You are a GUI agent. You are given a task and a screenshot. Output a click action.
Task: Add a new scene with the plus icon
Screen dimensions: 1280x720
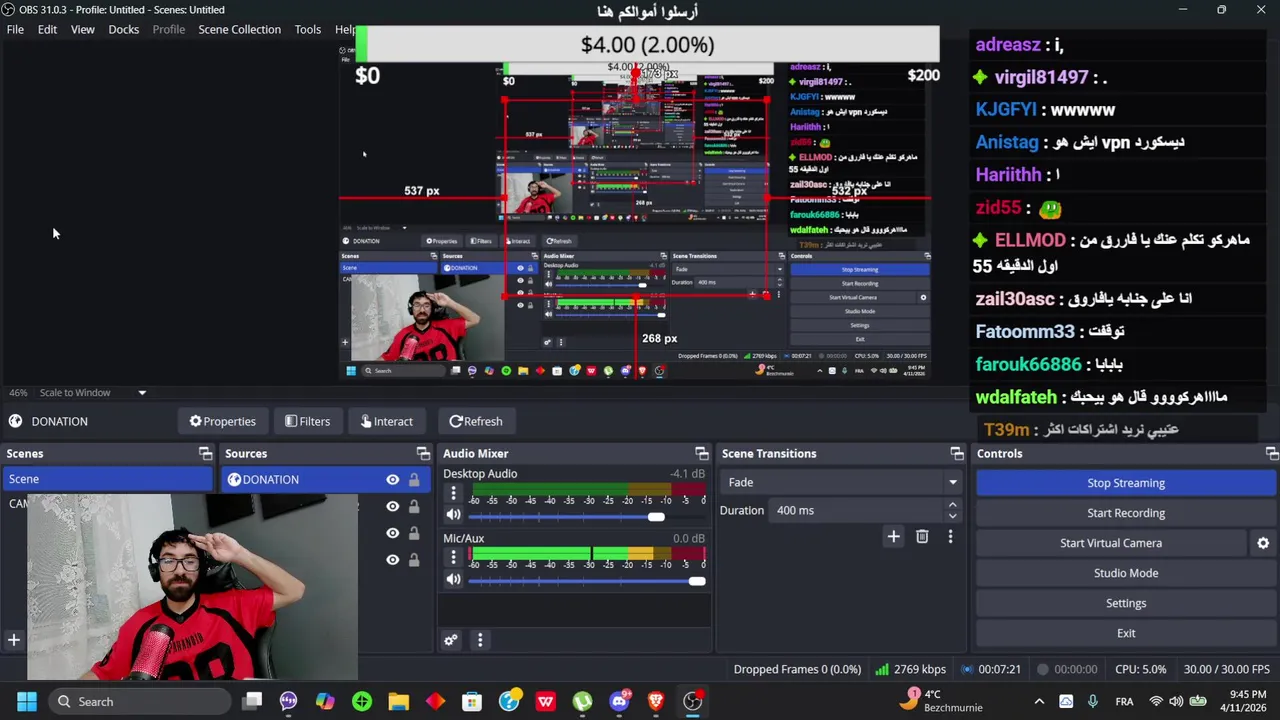tap(14, 640)
